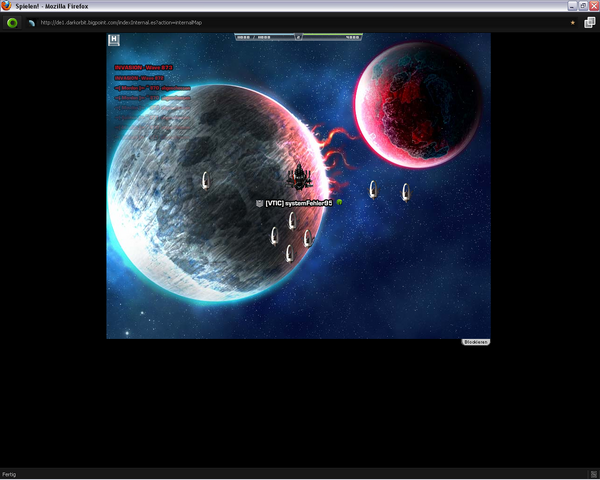The width and height of the screenshot is (600, 480).
Task: Click the H help icon in game
Action: pyautogui.click(x=114, y=40)
